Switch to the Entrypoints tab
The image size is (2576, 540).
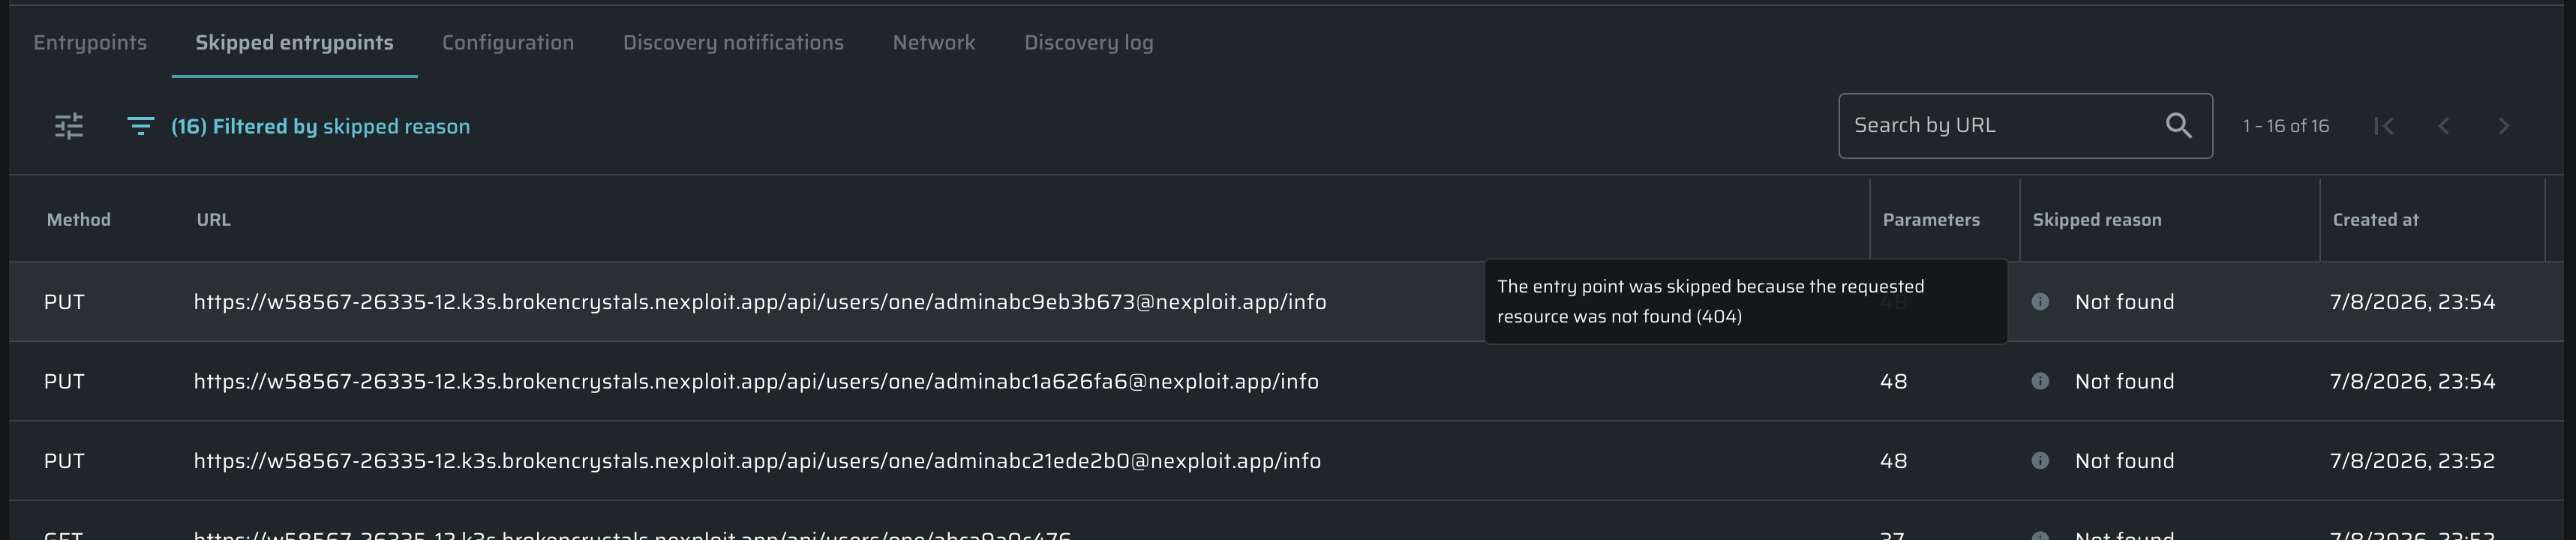point(90,43)
